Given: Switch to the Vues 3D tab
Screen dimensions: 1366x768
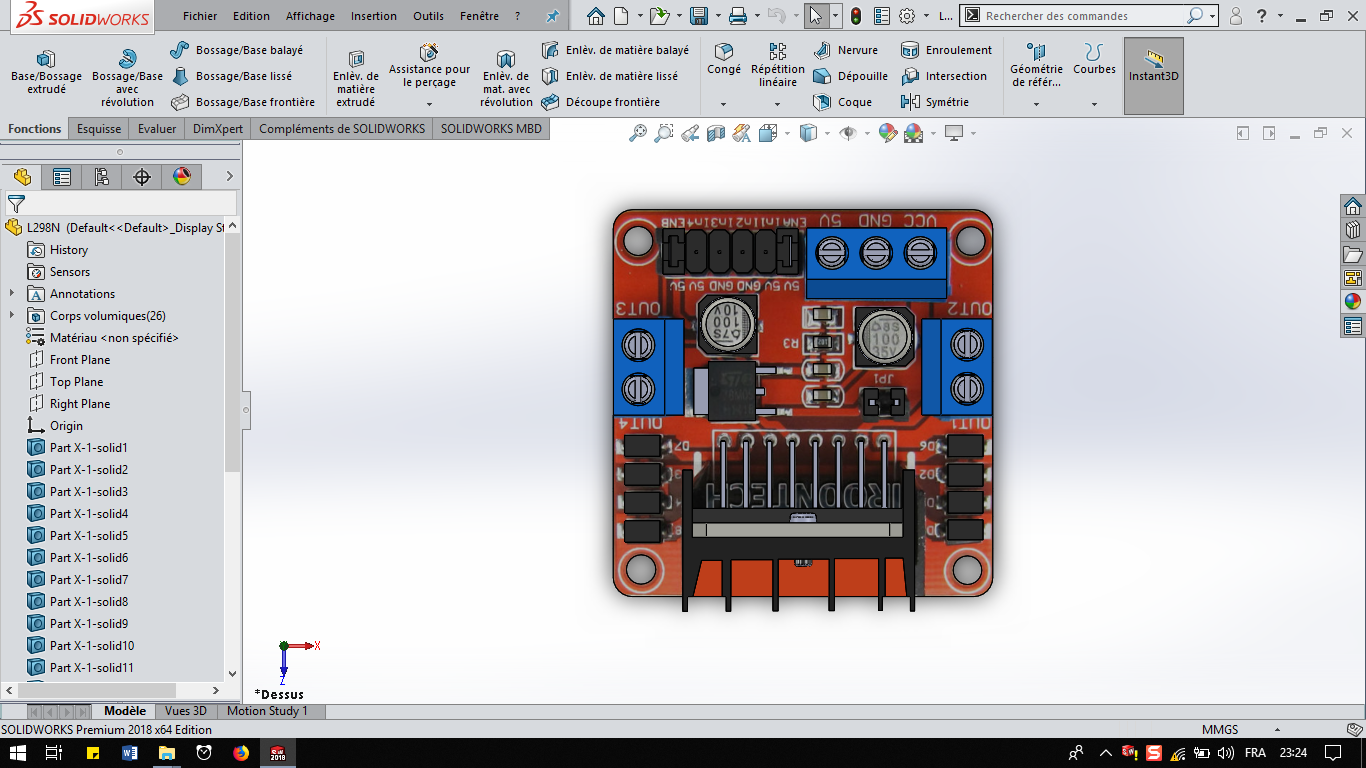Looking at the screenshot, I should [186, 711].
